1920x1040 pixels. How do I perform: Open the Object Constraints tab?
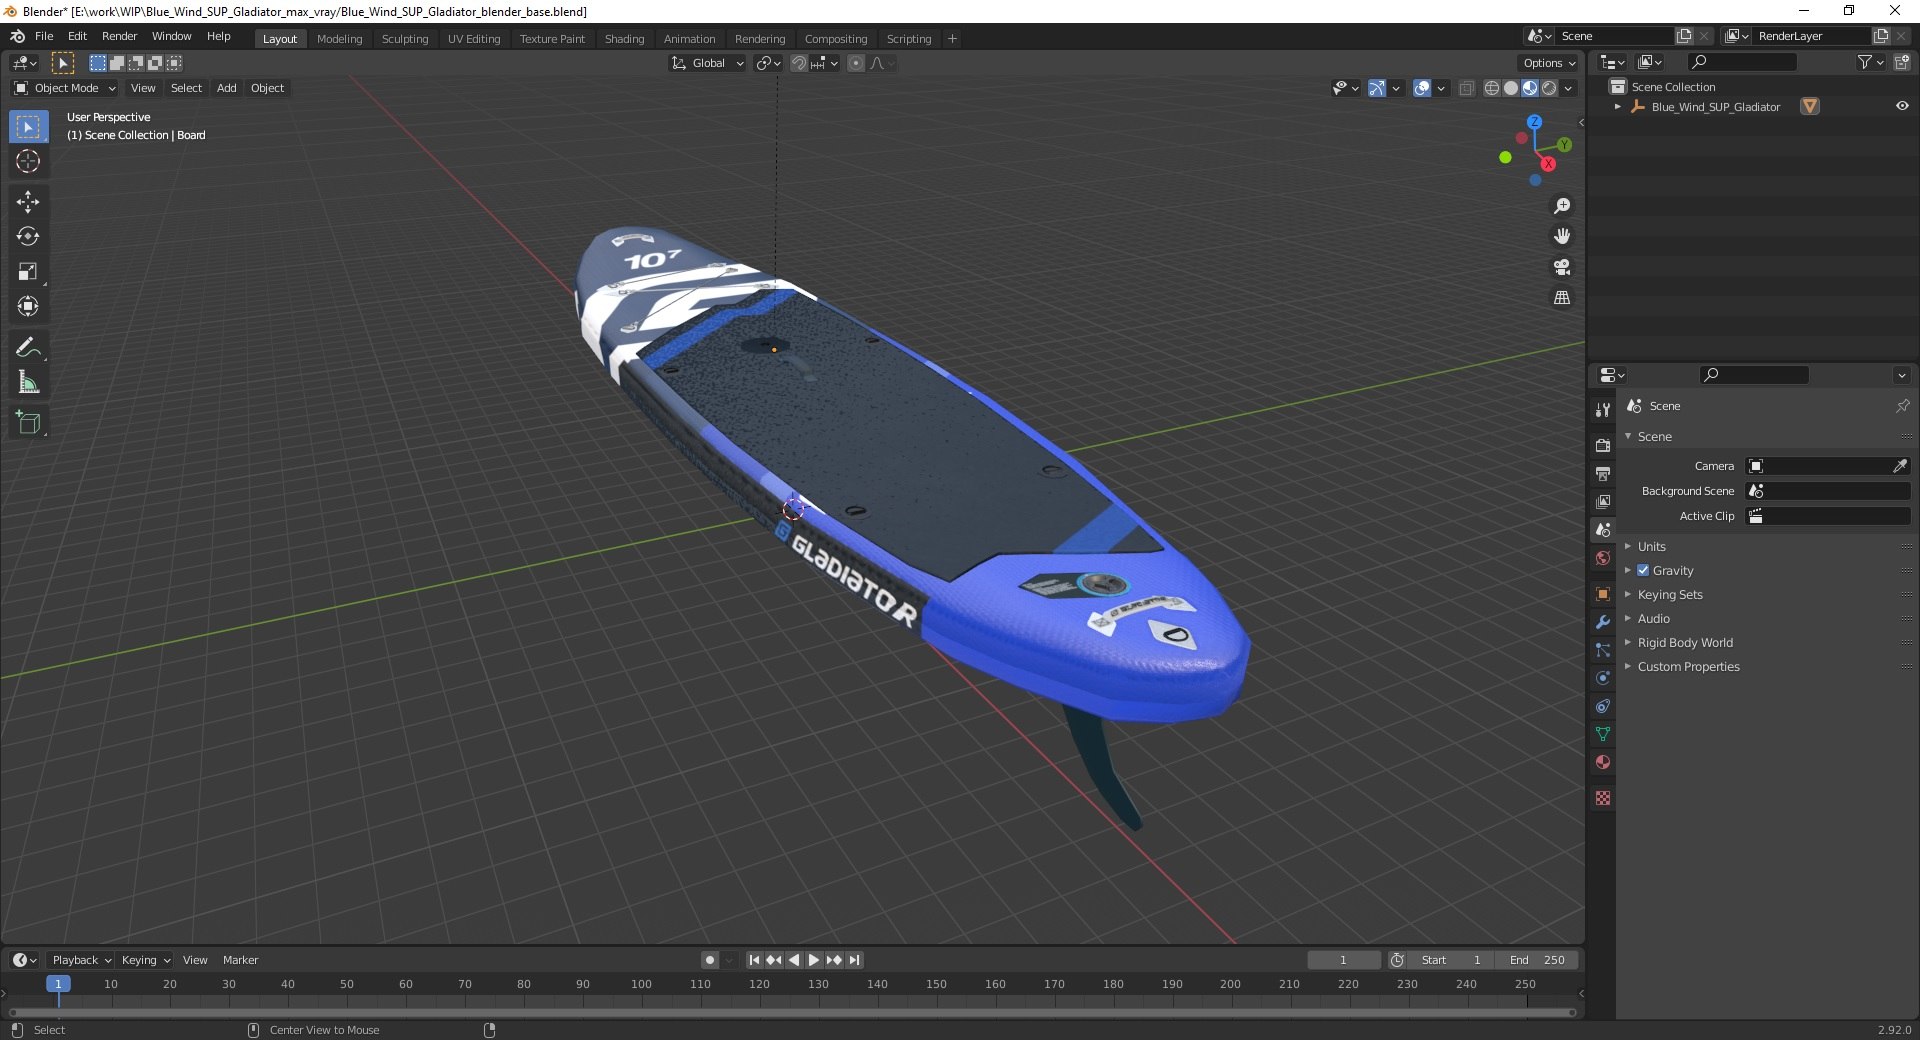(x=1603, y=706)
